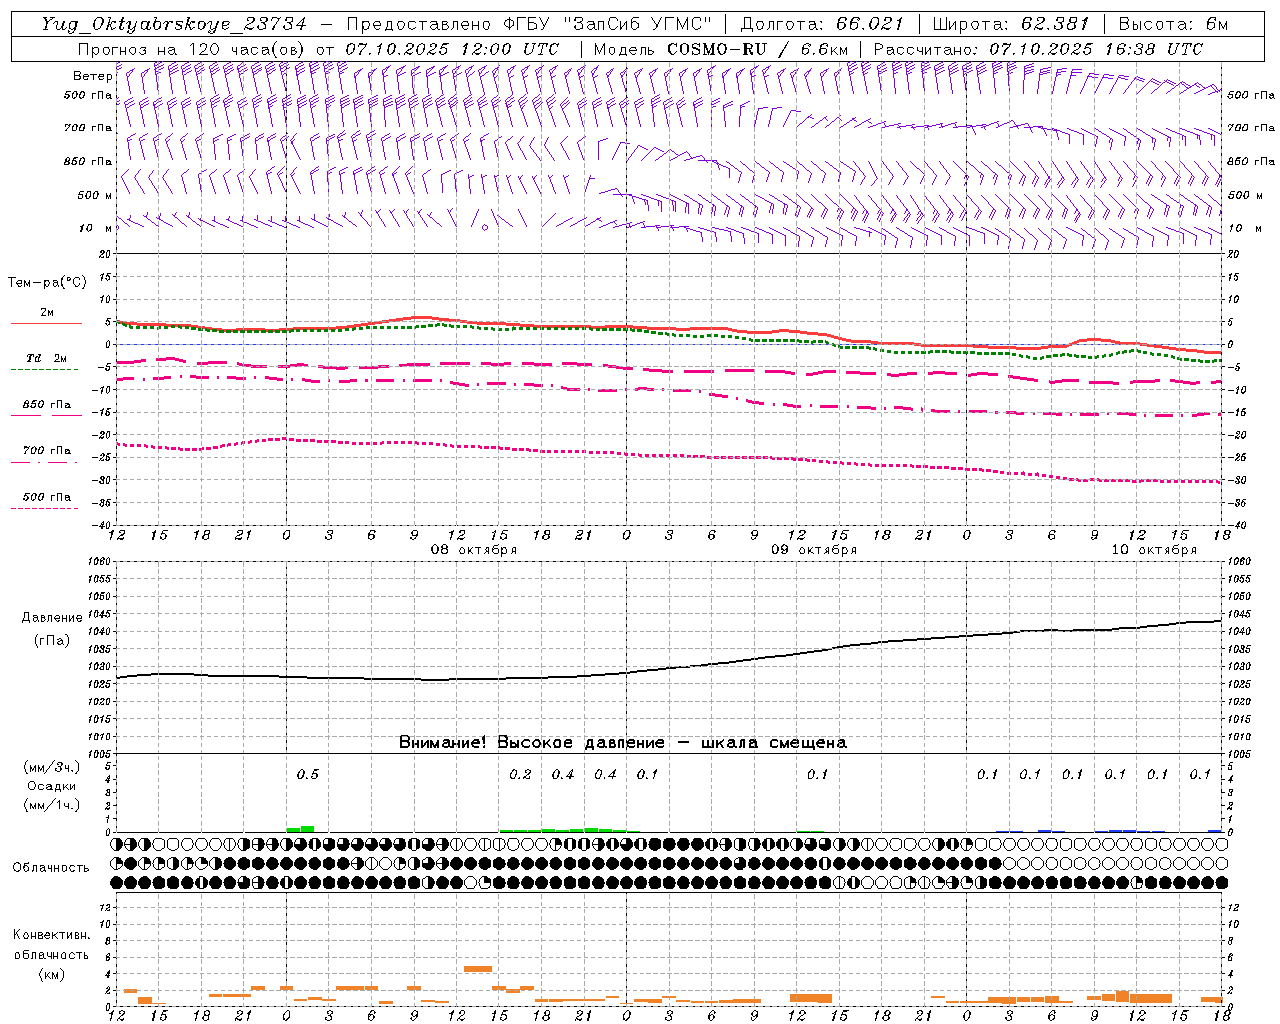Click the Облачность cloud cover label
Screen dimensions: 1280x1024
(x=51, y=868)
